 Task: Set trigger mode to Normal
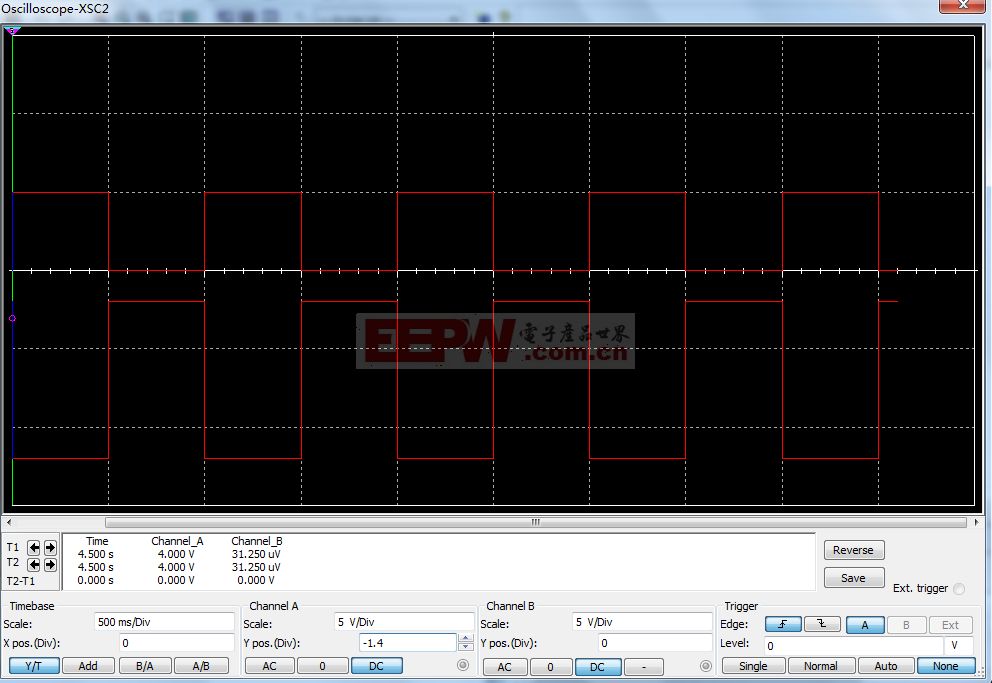click(821, 666)
